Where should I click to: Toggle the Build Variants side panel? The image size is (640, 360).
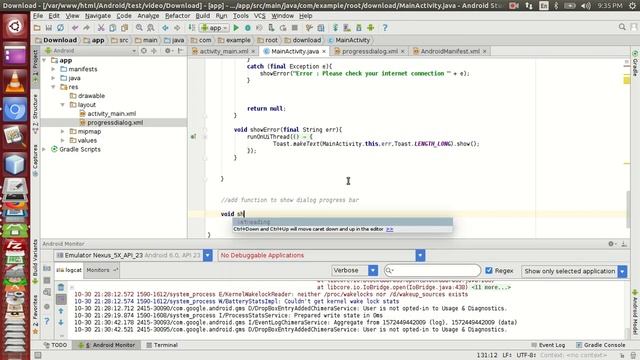click(36, 261)
